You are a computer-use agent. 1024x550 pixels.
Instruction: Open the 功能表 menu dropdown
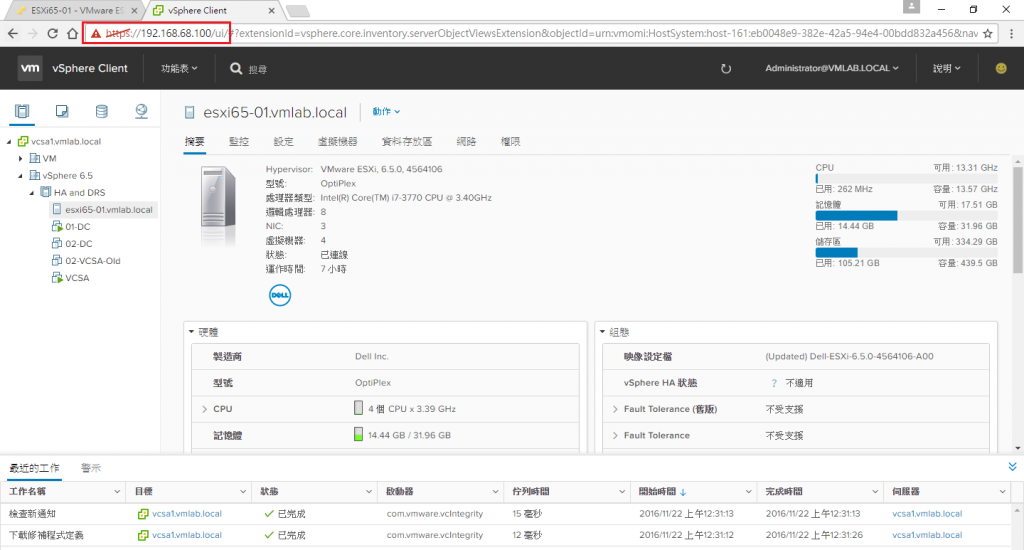click(x=179, y=69)
